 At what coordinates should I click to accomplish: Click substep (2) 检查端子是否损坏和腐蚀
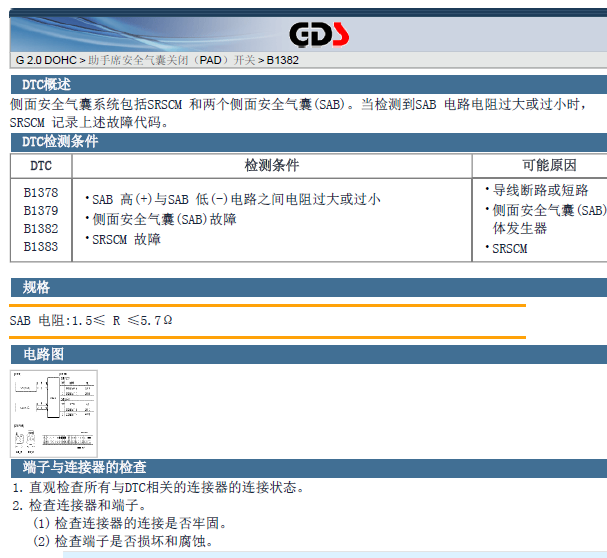point(123,541)
